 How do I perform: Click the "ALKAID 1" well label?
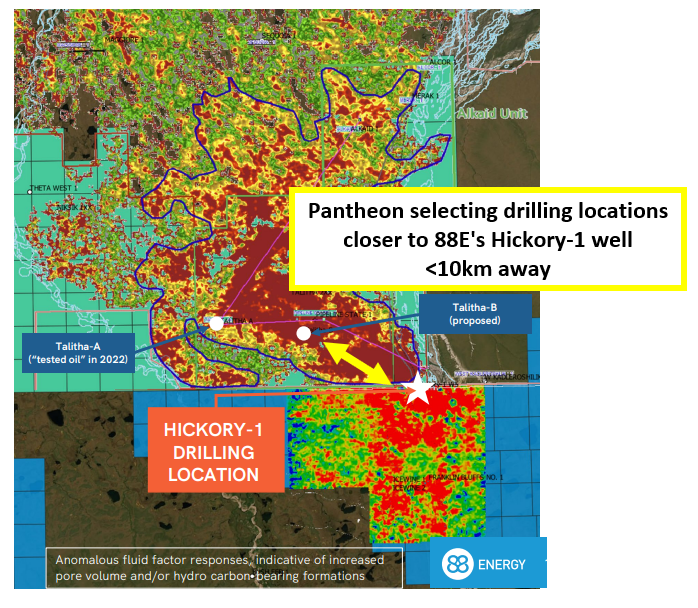[365, 129]
